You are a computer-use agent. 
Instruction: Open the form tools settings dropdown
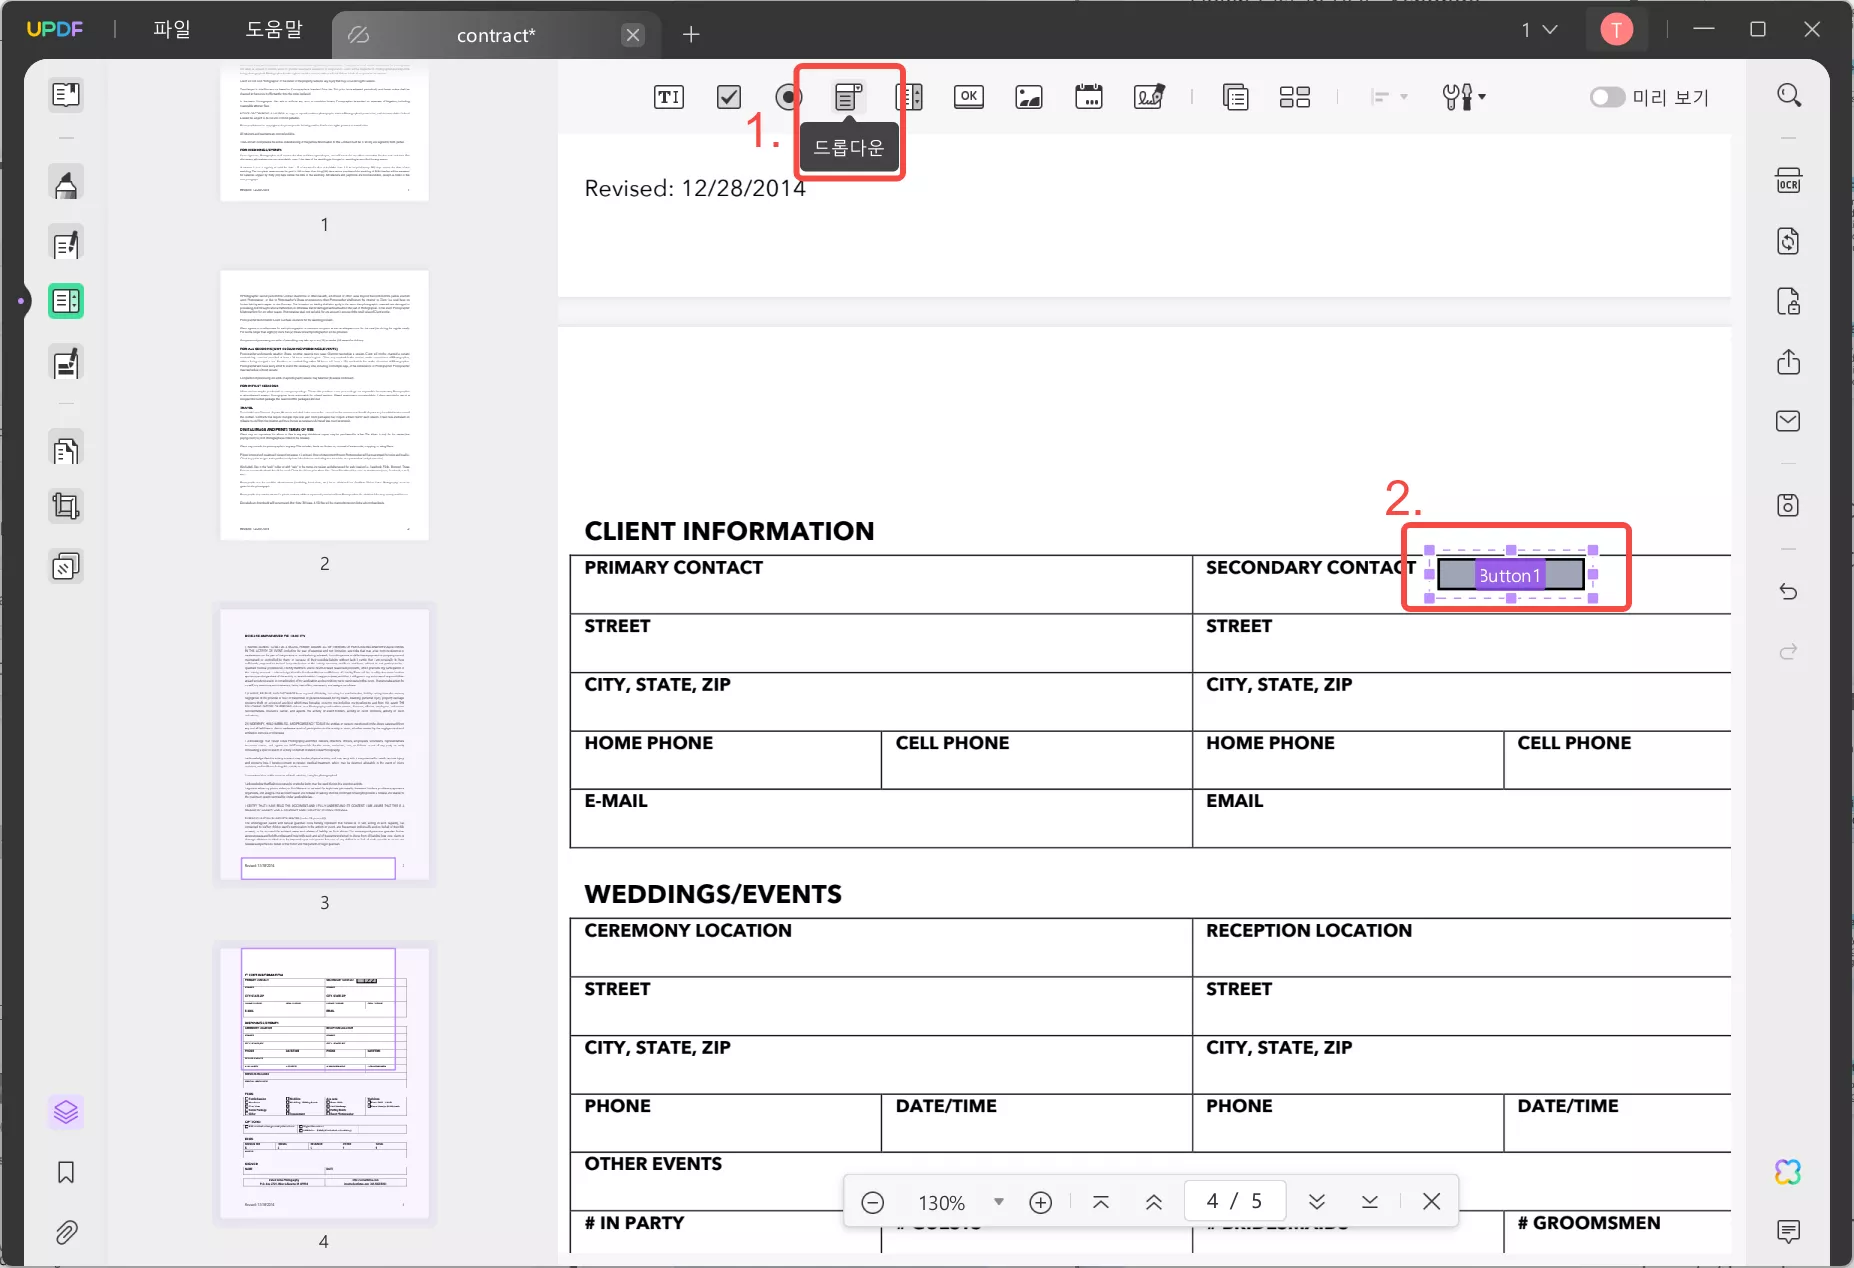coord(1464,97)
